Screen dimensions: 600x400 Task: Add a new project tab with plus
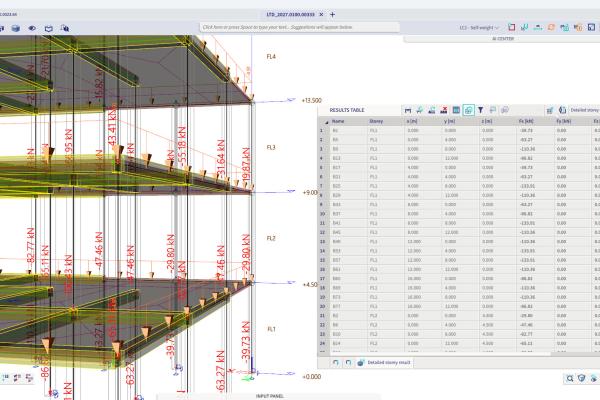333,15
